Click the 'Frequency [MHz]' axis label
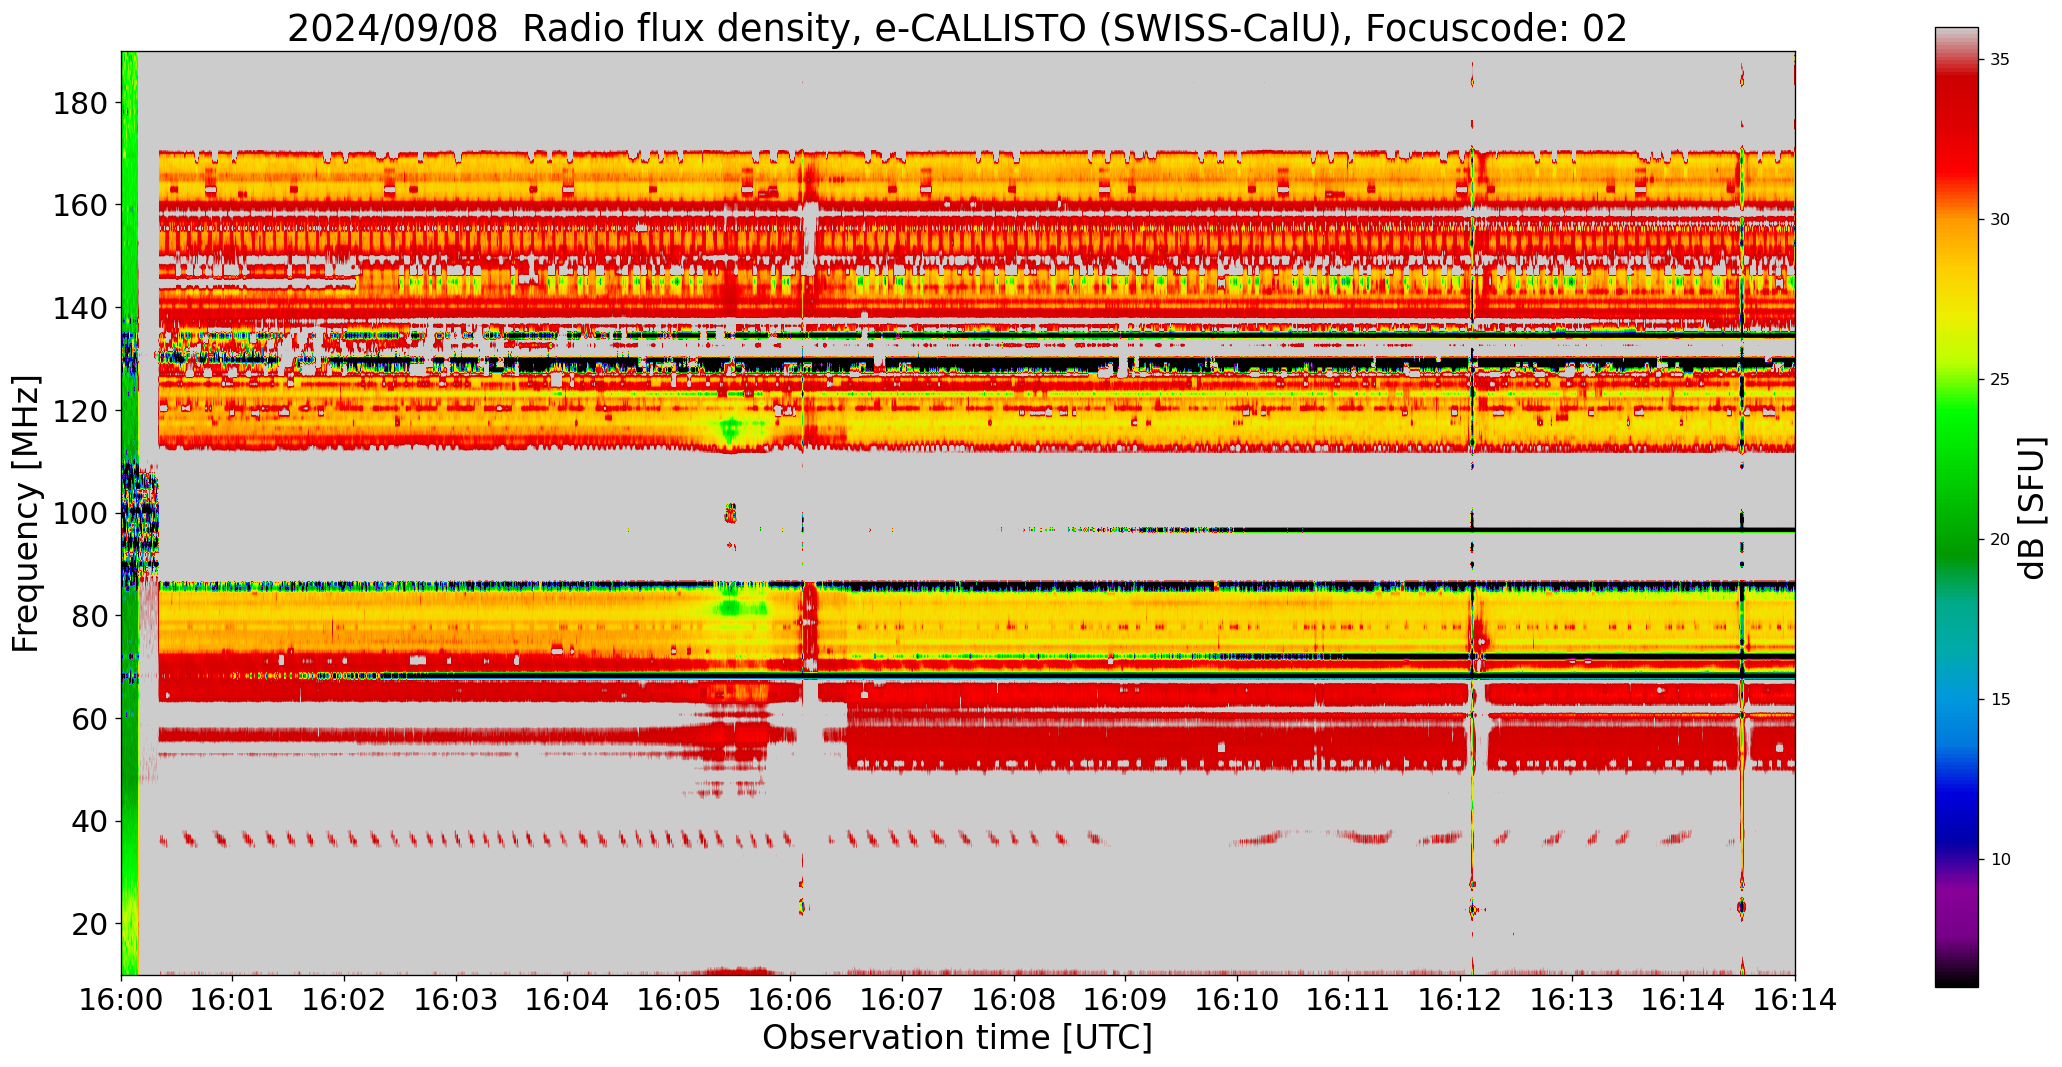This screenshot has width=2062, height=1067. 26,514
